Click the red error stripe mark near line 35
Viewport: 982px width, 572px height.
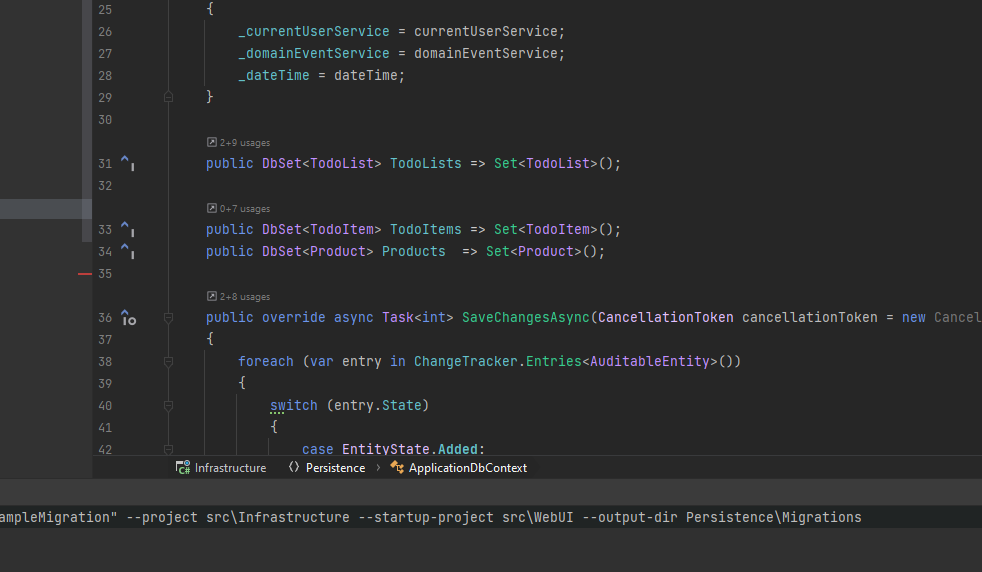tap(85, 274)
